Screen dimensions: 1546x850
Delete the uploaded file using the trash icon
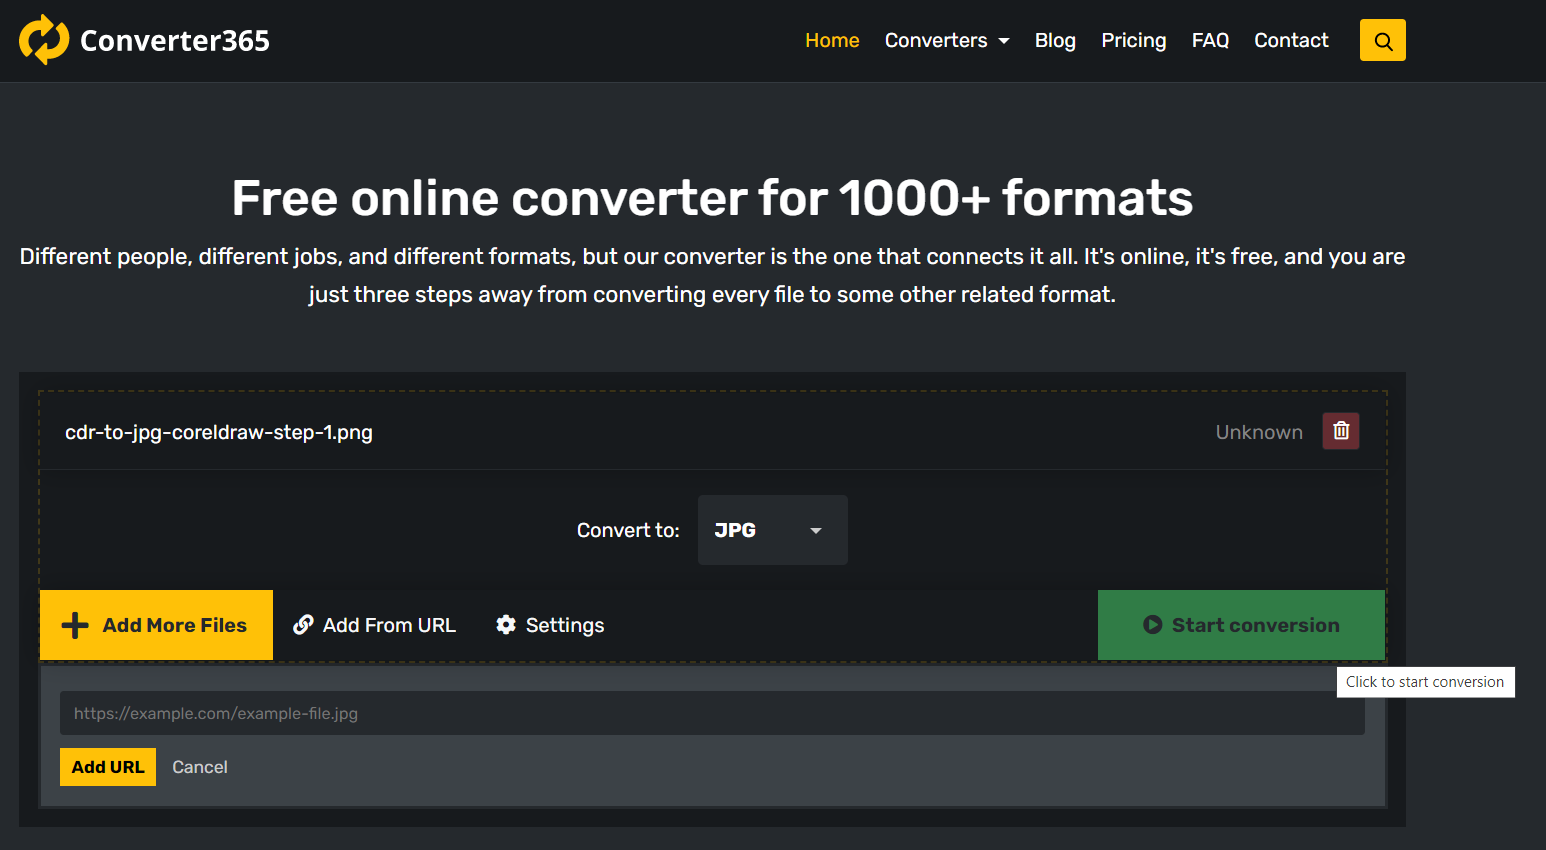point(1340,431)
